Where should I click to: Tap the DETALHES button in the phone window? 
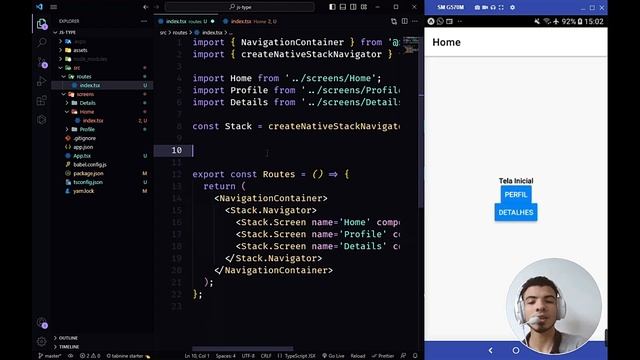pyautogui.click(x=516, y=213)
